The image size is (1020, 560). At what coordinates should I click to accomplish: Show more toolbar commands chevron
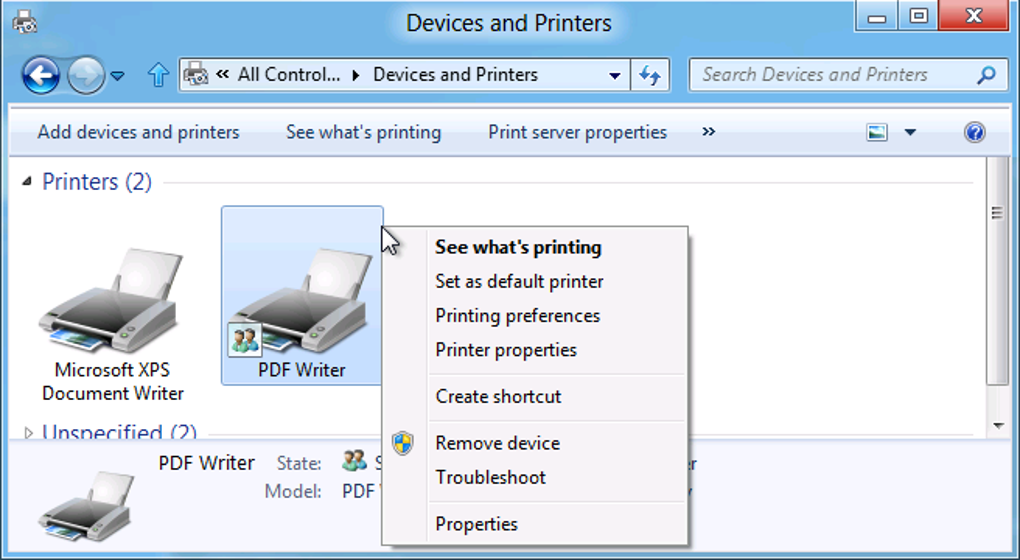(x=708, y=131)
